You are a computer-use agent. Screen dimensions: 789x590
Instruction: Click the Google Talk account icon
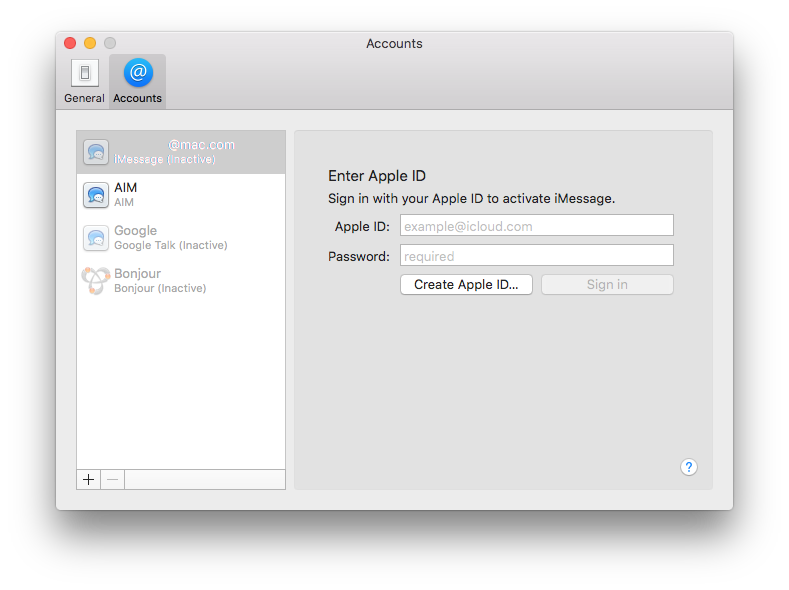pos(96,238)
